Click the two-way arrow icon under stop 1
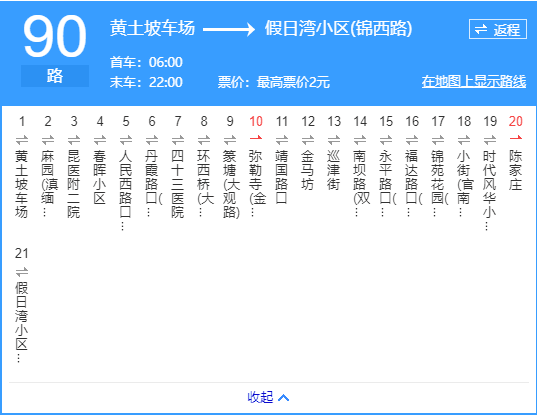This screenshot has width=537, height=416. (x=22, y=140)
